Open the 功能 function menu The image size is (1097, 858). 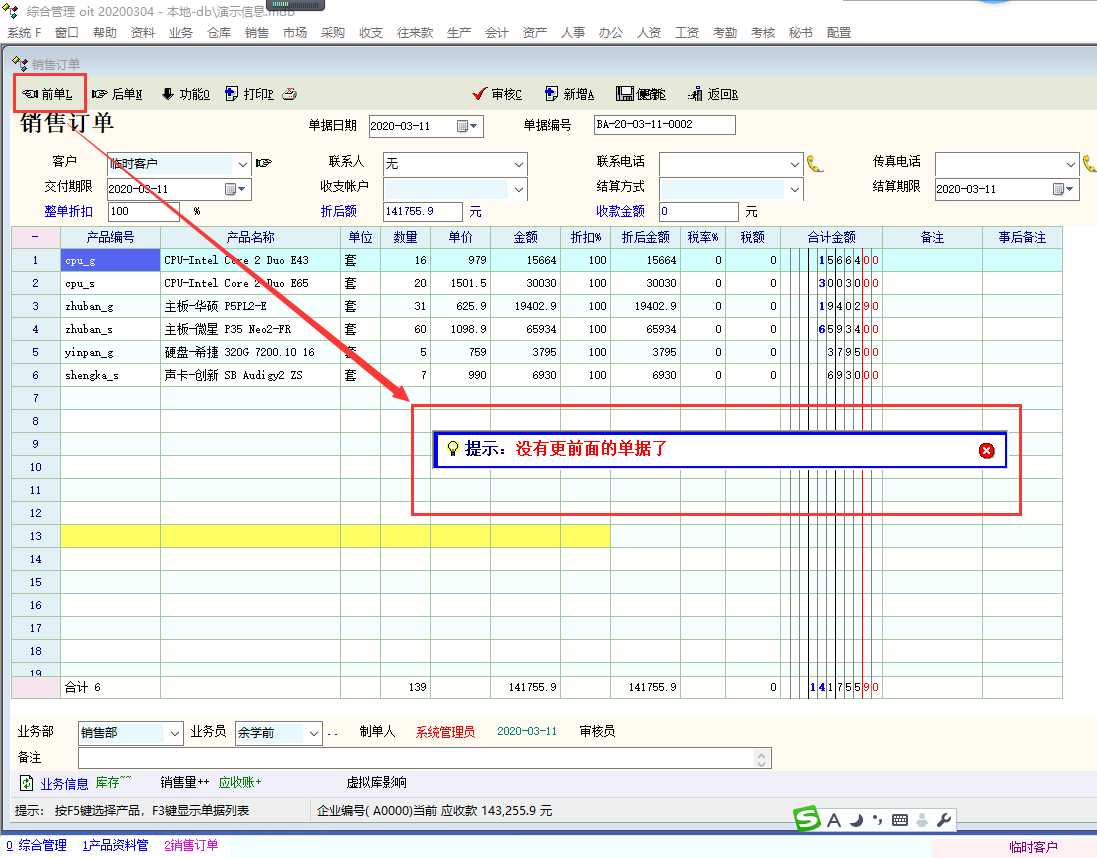[x=186, y=94]
